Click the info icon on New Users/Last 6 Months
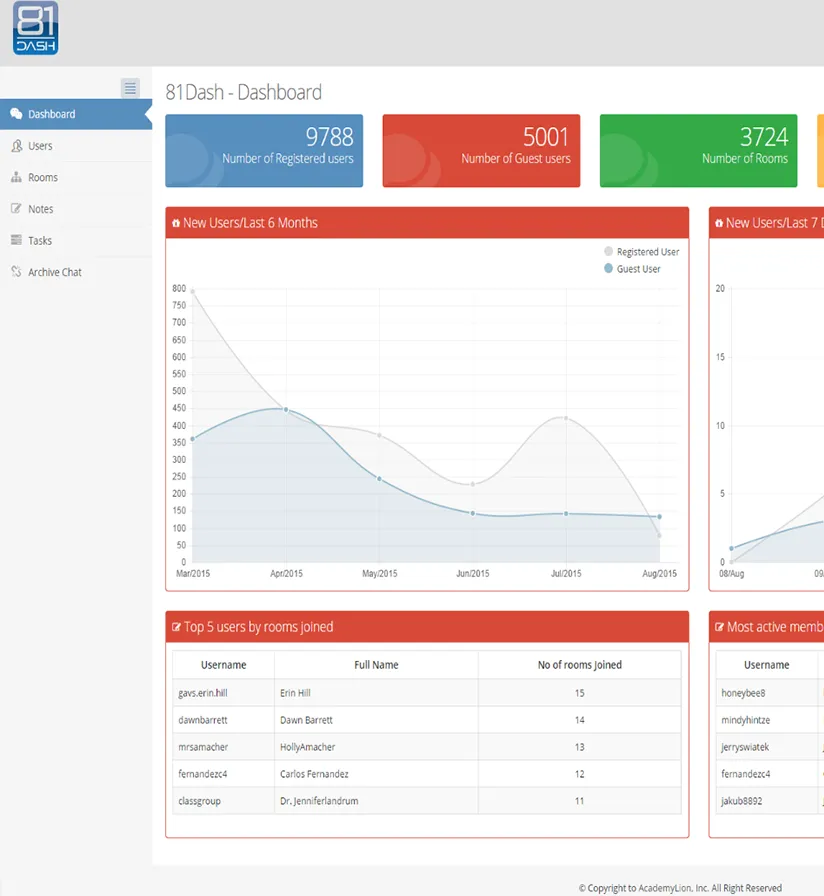The width and height of the screenshot is (824, 896). click(x=177, y=223)
